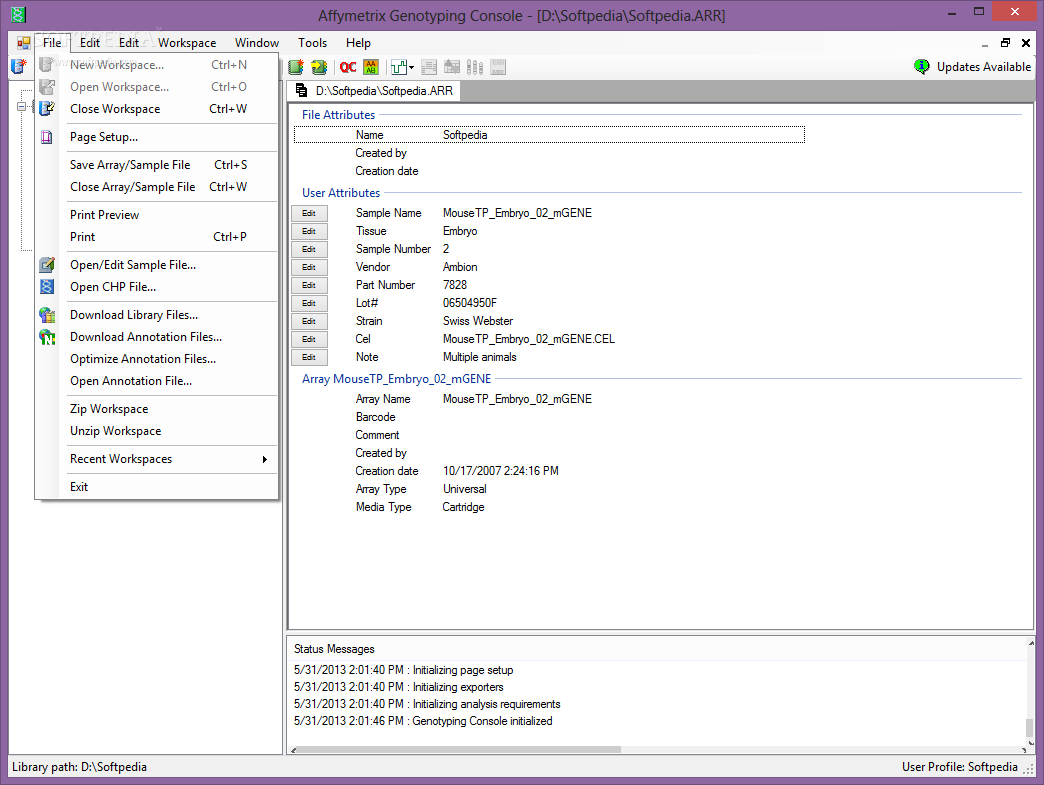This screenshot has width=1044, height=785.
Task: Click the AA/AB genotyping toolbar icon
Action: point(371,67)
